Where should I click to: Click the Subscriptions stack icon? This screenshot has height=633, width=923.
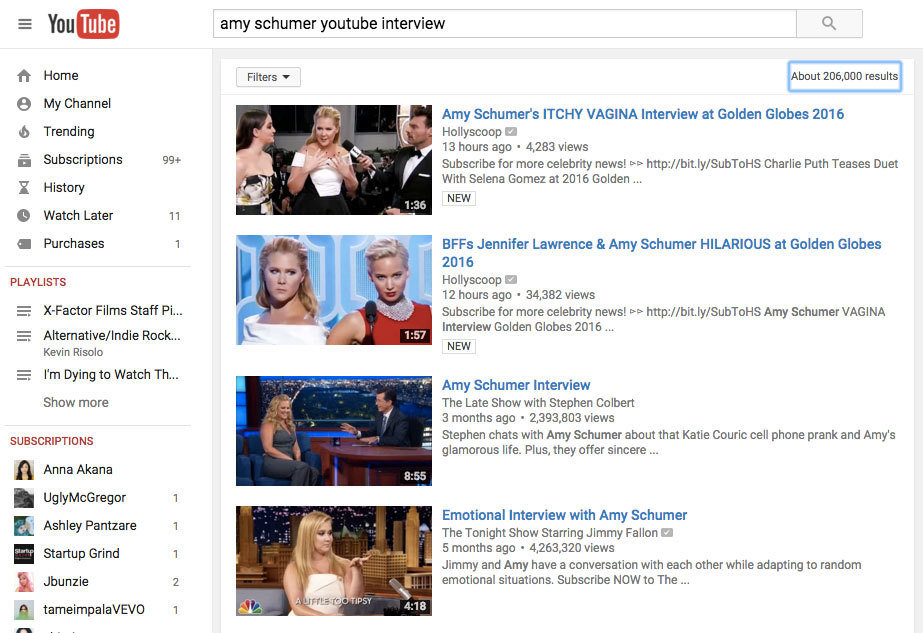click(x=24, y=160)
